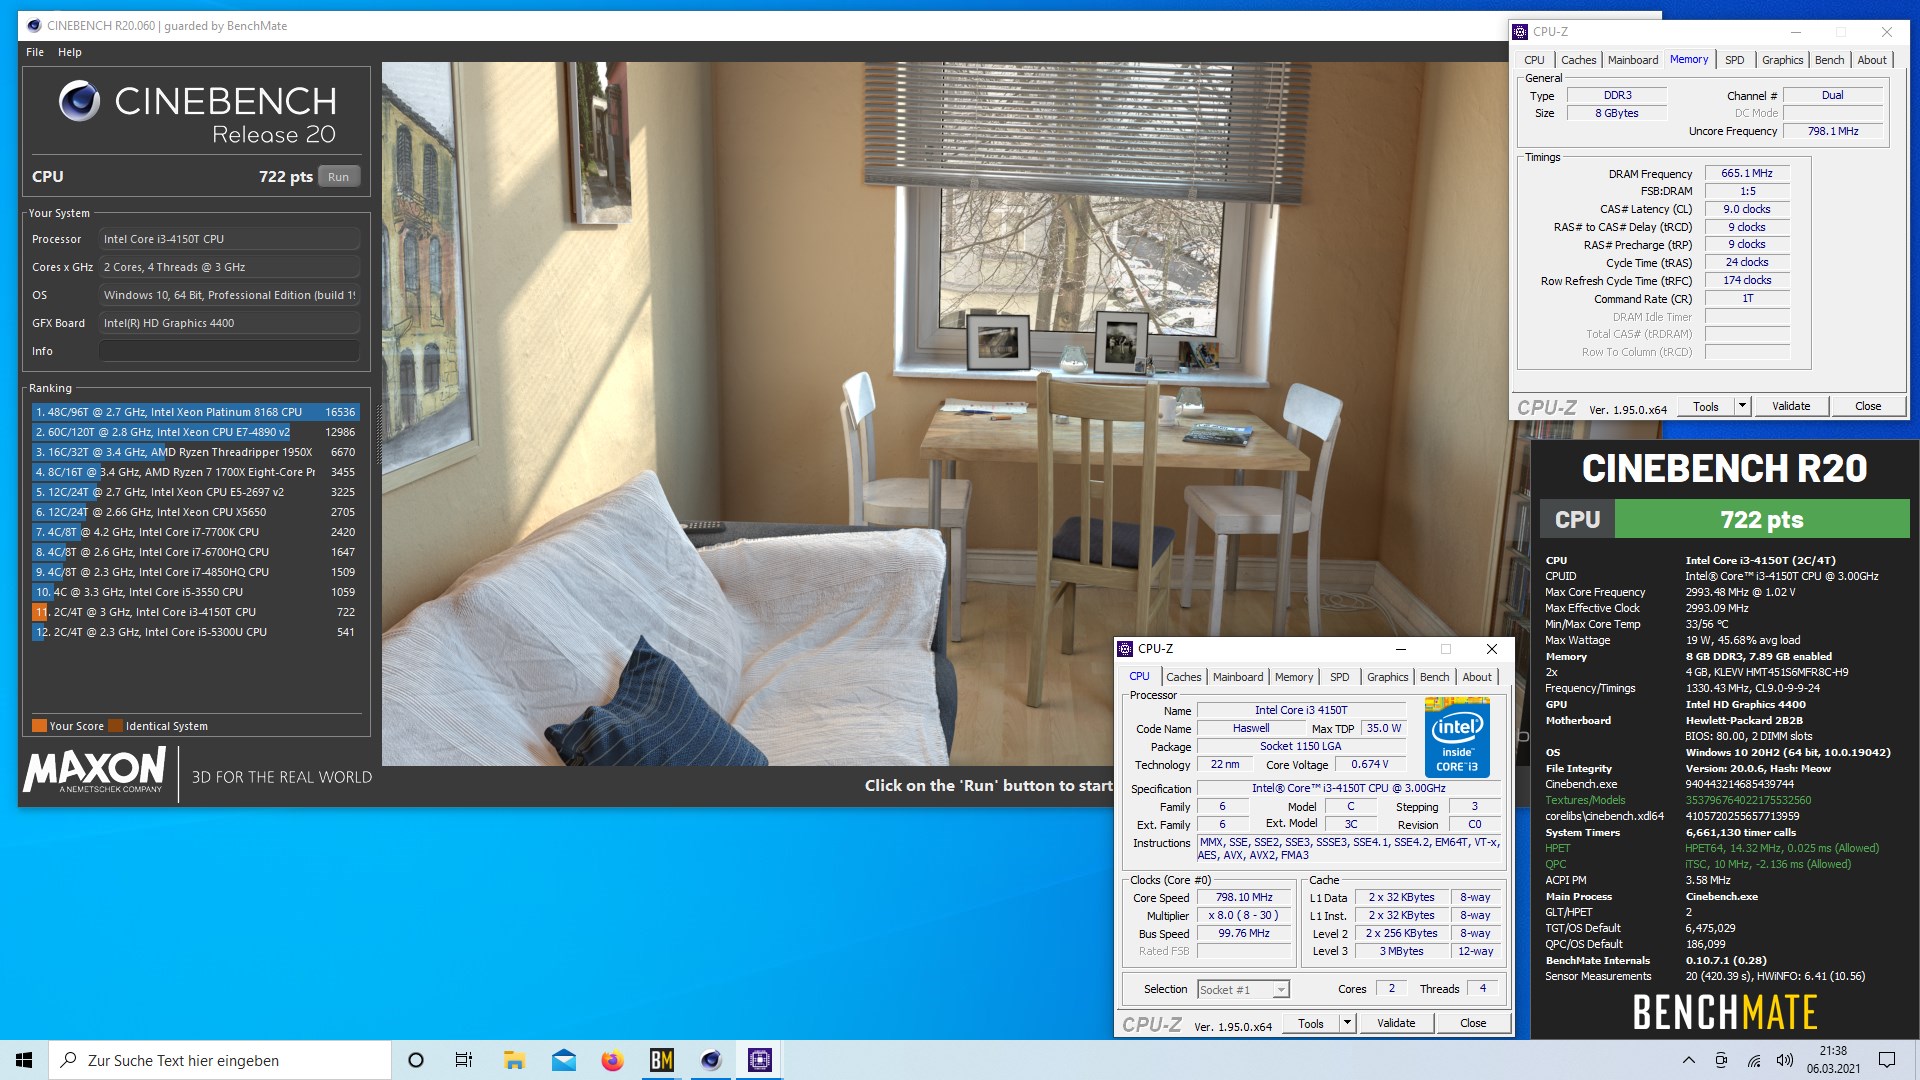Switch to Memory tab in lower CPU-Z
1920x1080 pixels.
[1294, 677]
